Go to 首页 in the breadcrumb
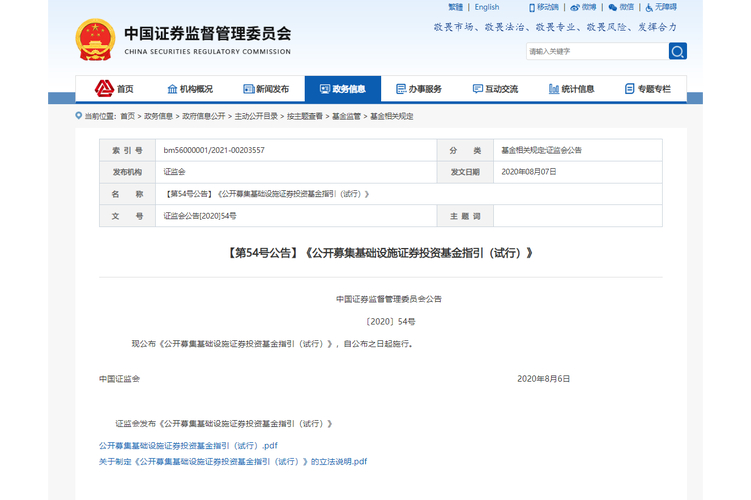The width and height of the screenshot is (751, 500). click(x=127, y=116)
